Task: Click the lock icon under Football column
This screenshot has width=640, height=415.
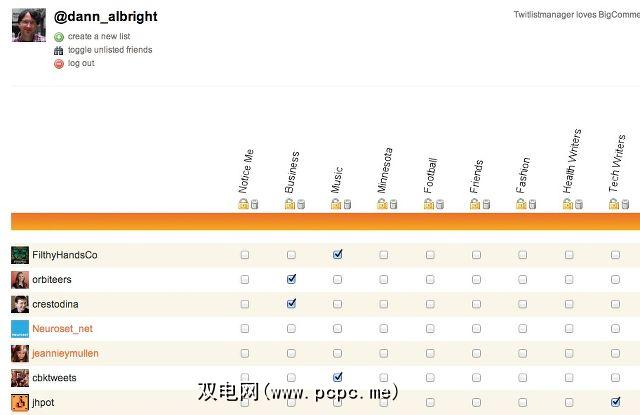Action: pos(428,204)
